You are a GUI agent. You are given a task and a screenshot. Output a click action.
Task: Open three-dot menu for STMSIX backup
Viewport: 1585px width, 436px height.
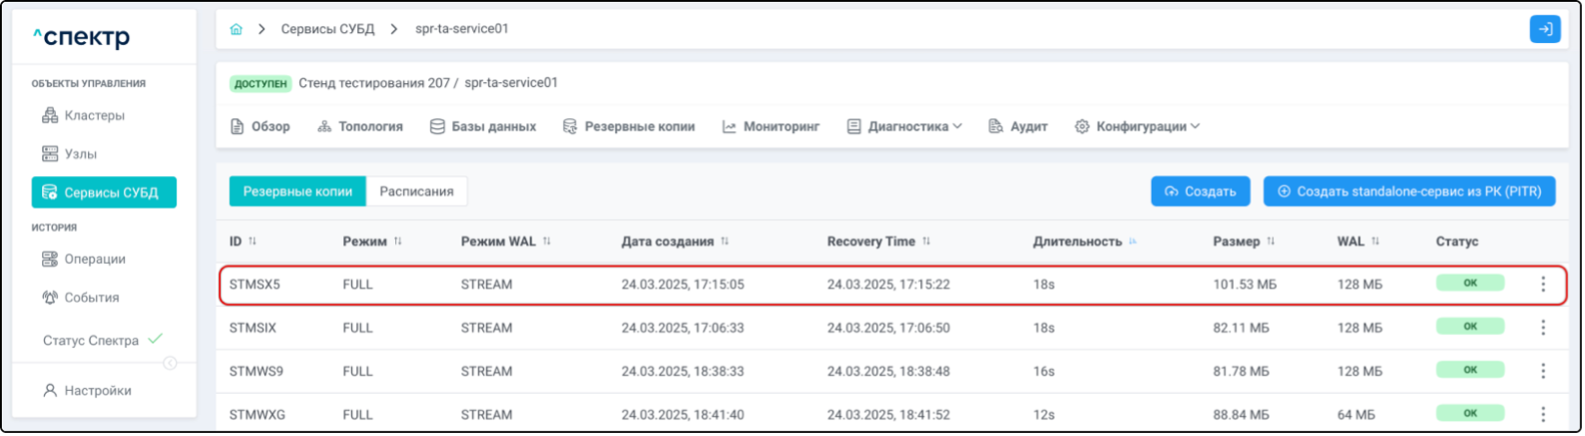(1543, 327)
